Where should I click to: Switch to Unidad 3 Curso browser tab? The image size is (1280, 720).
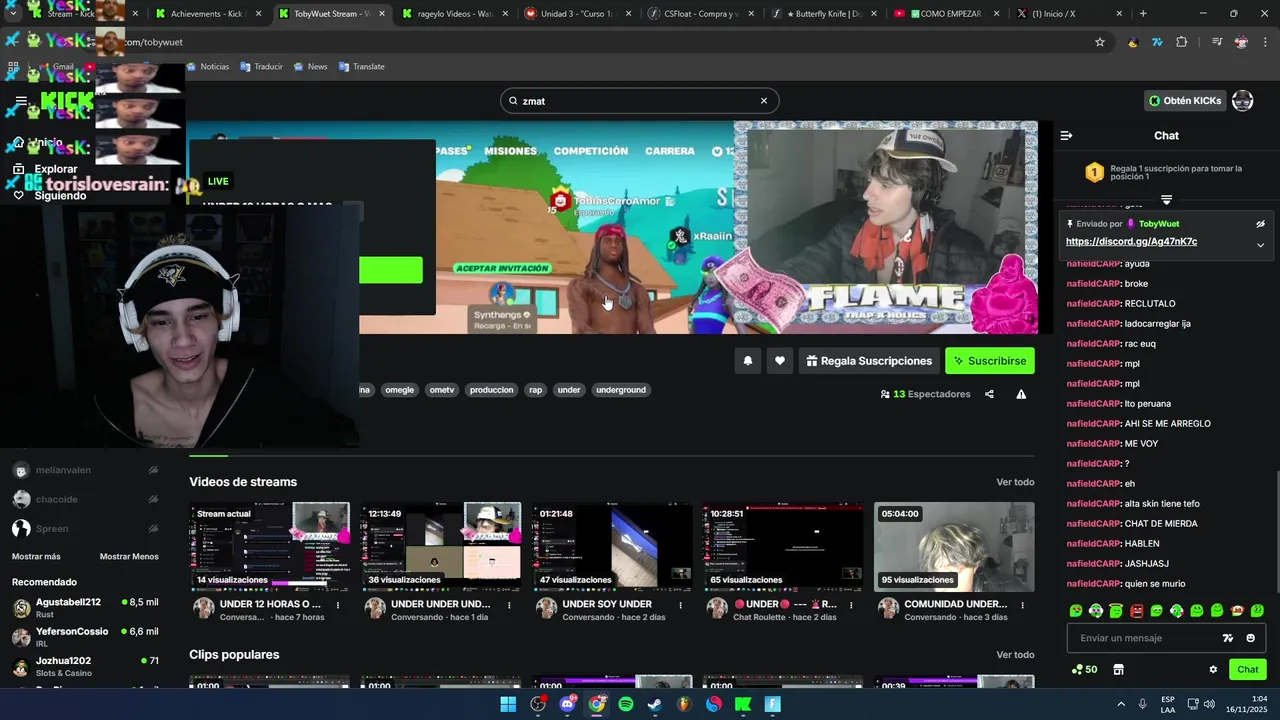[577, 14]
